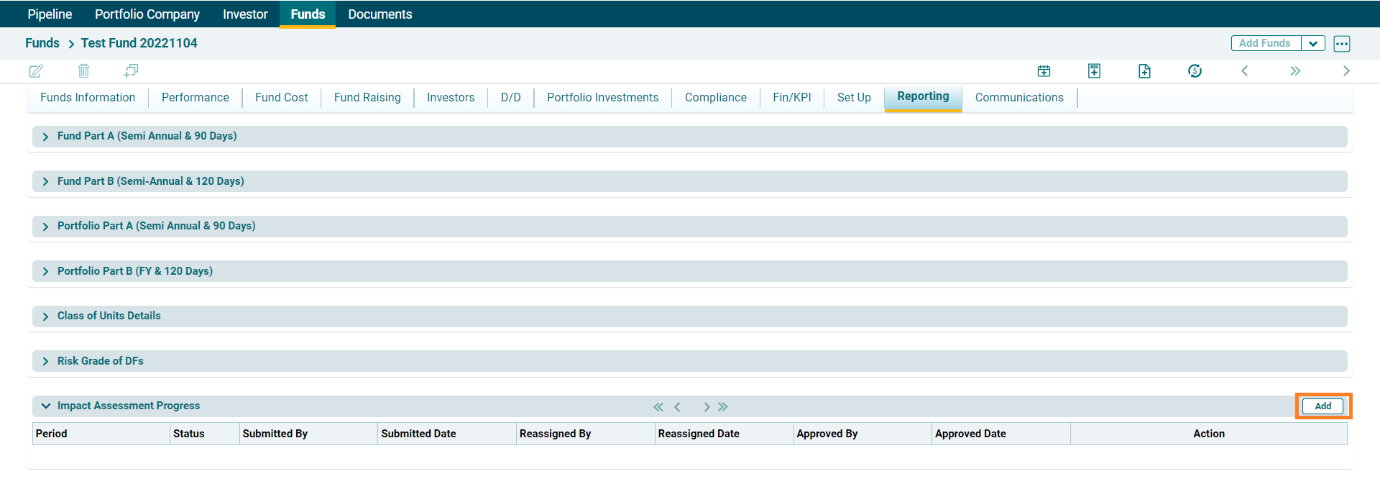Viewport: 1380px width, 479px height.
Task: Click the edit pencil icon
Action: coord(37,71)
